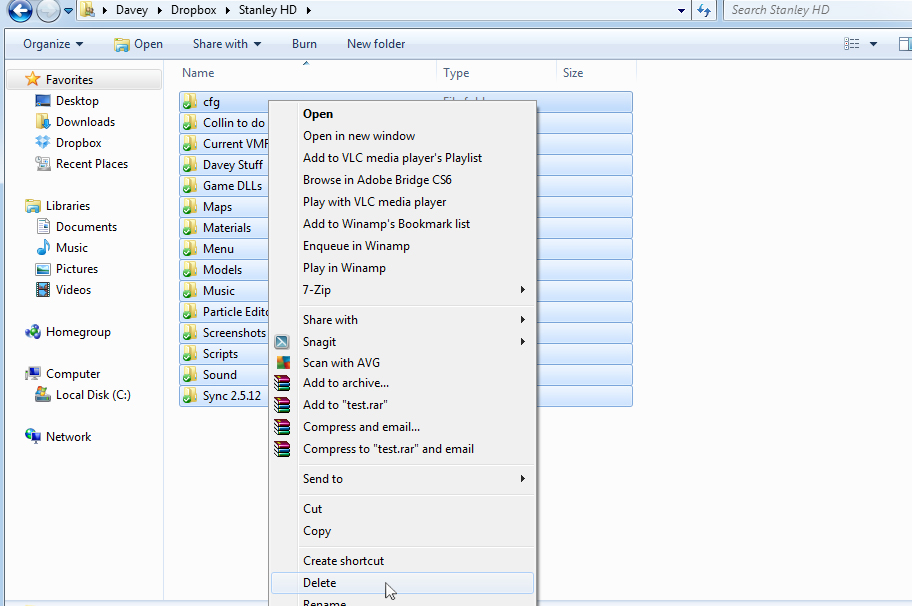Choose Add to archive... in context menu
Screen dimensions: 912x606
click(x=402, y=383)
